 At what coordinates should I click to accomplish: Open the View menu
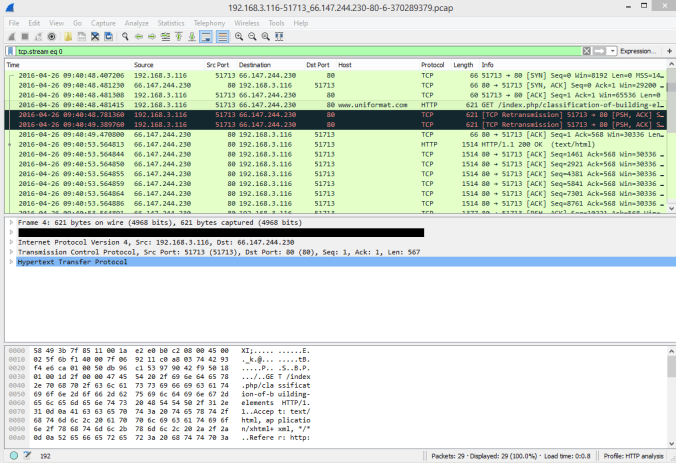(x=56, y=23)
